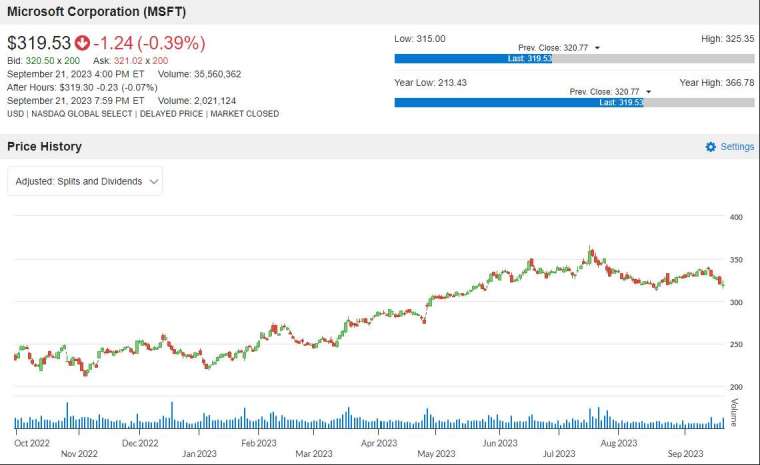The image size is (760, 465).
Task: Click the Ask 321.02 value
Action: (x=128, y=61)
